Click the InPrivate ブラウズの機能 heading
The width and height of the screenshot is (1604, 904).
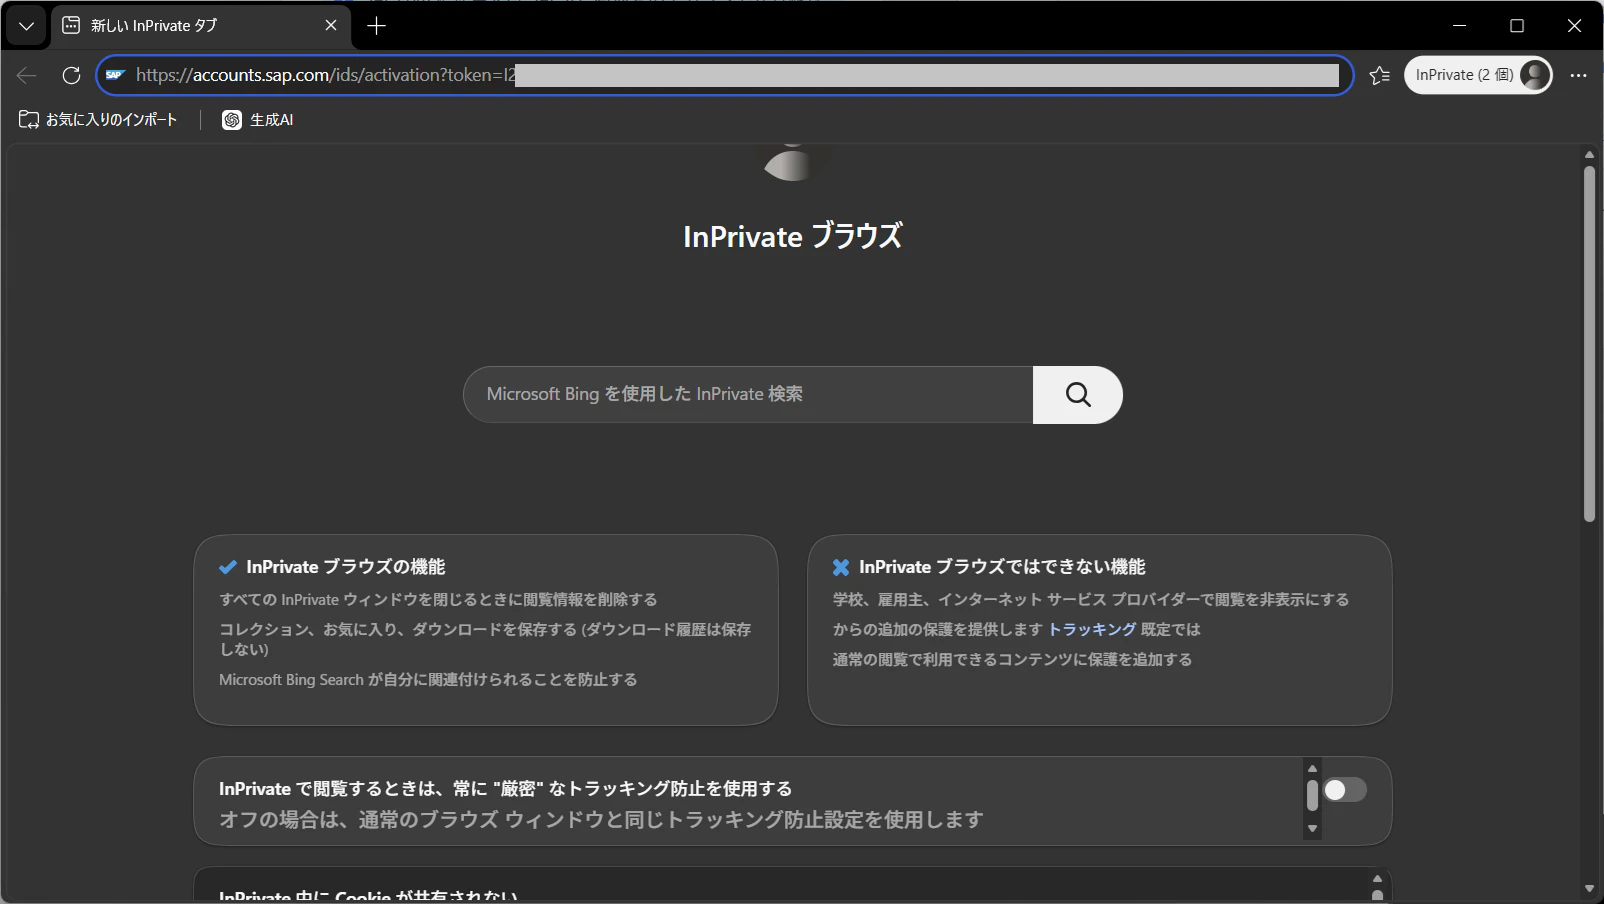click(346, 567)
